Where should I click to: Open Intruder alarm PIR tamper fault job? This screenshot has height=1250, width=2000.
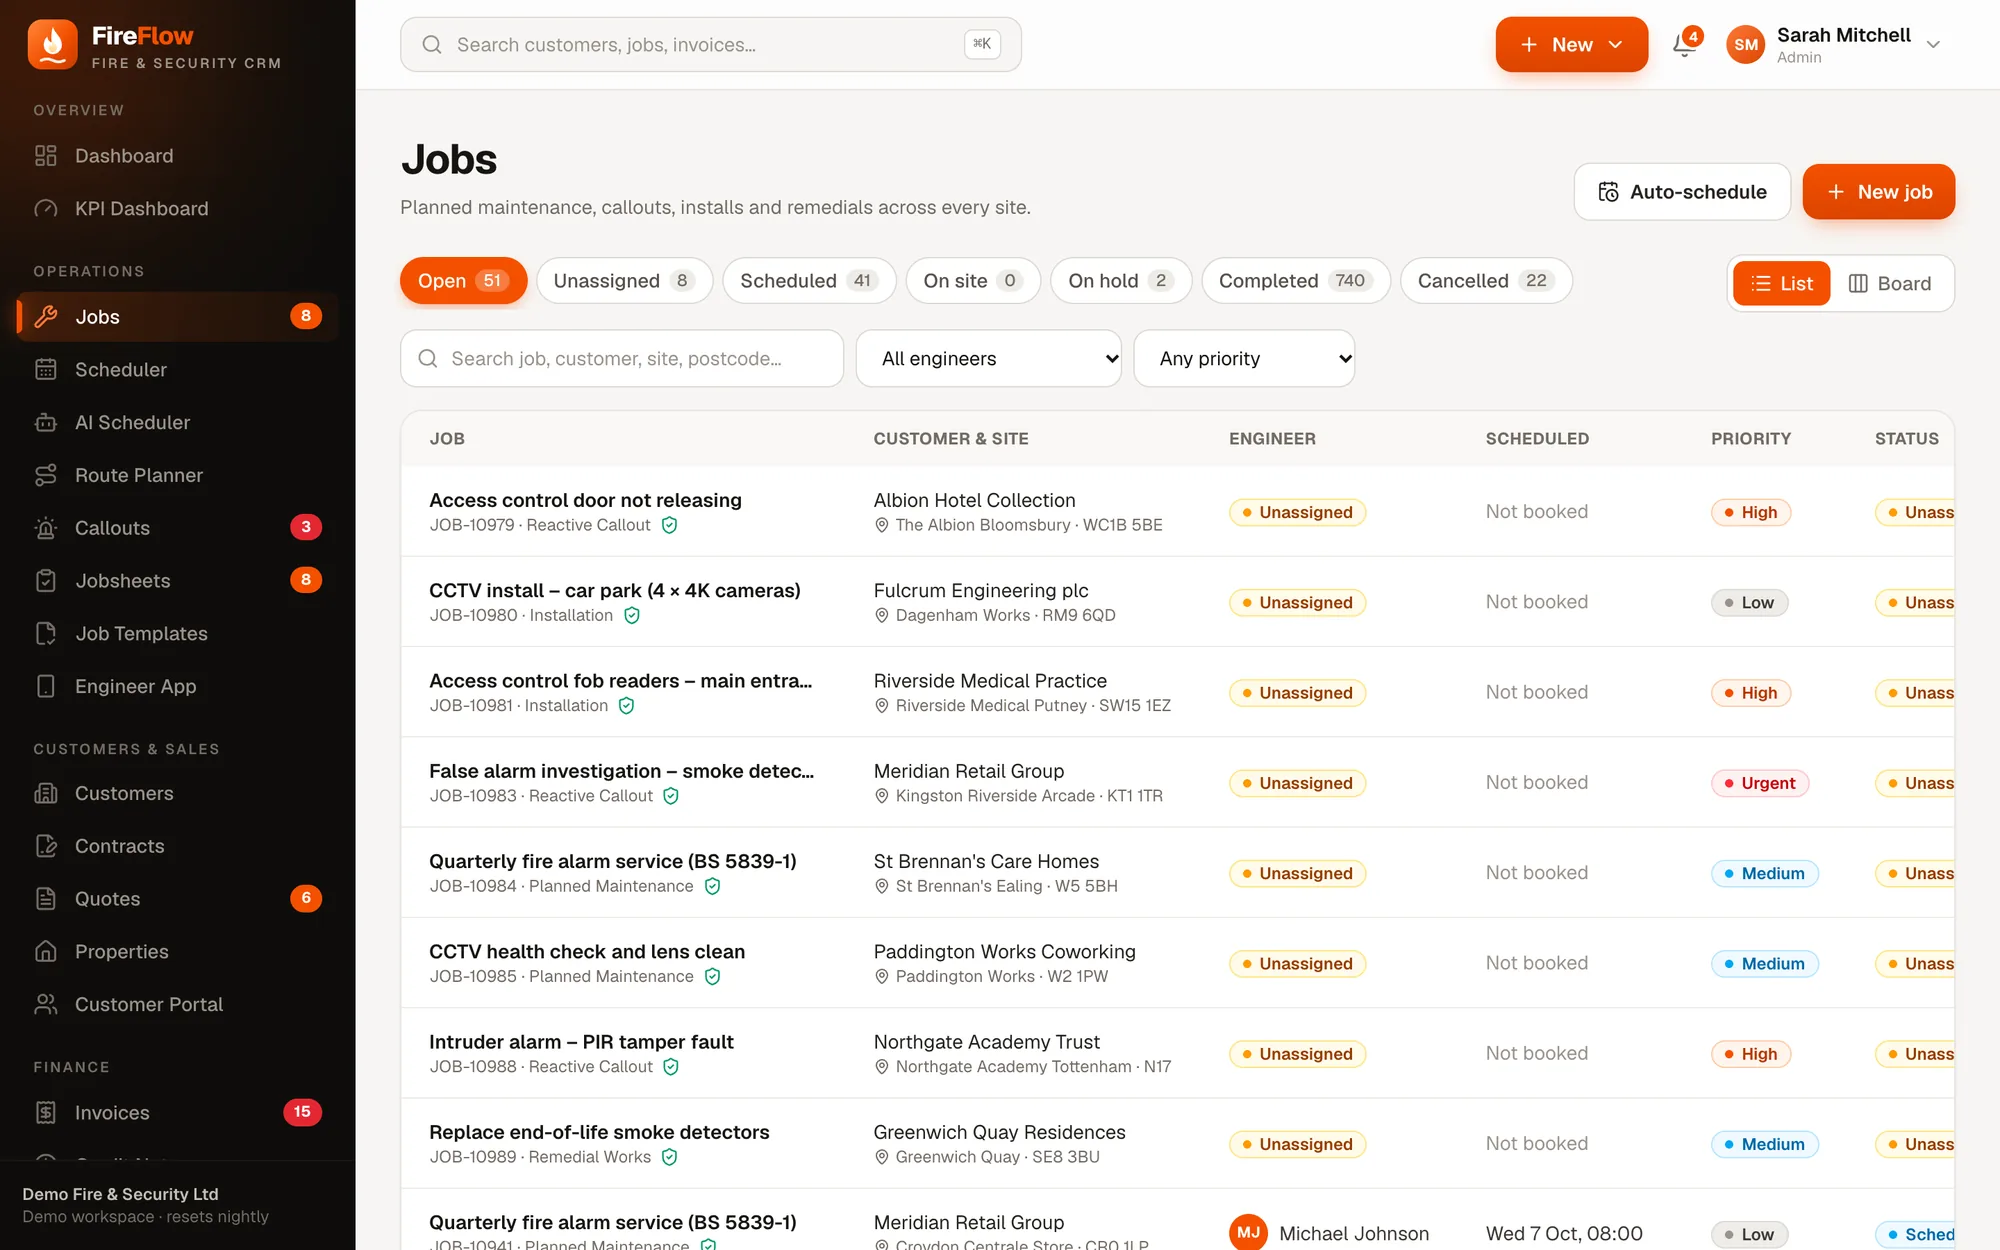(x=581, y=1042)
